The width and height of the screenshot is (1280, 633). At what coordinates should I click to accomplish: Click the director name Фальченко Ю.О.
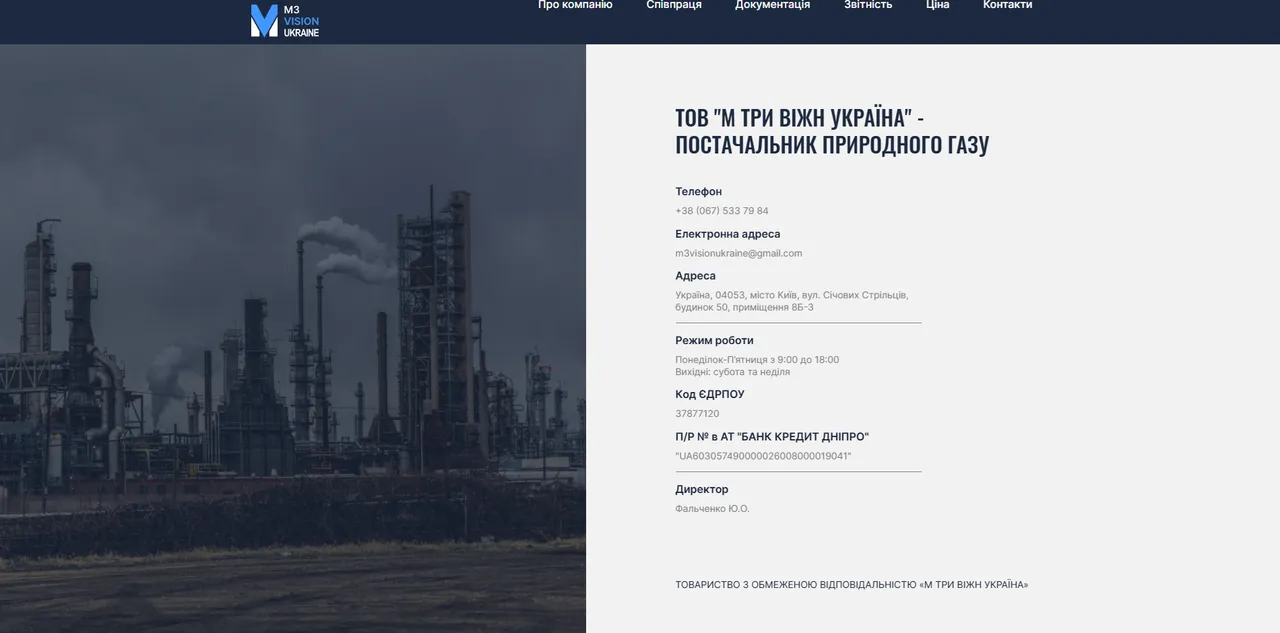pyautogui.click(x=712, y=509)
